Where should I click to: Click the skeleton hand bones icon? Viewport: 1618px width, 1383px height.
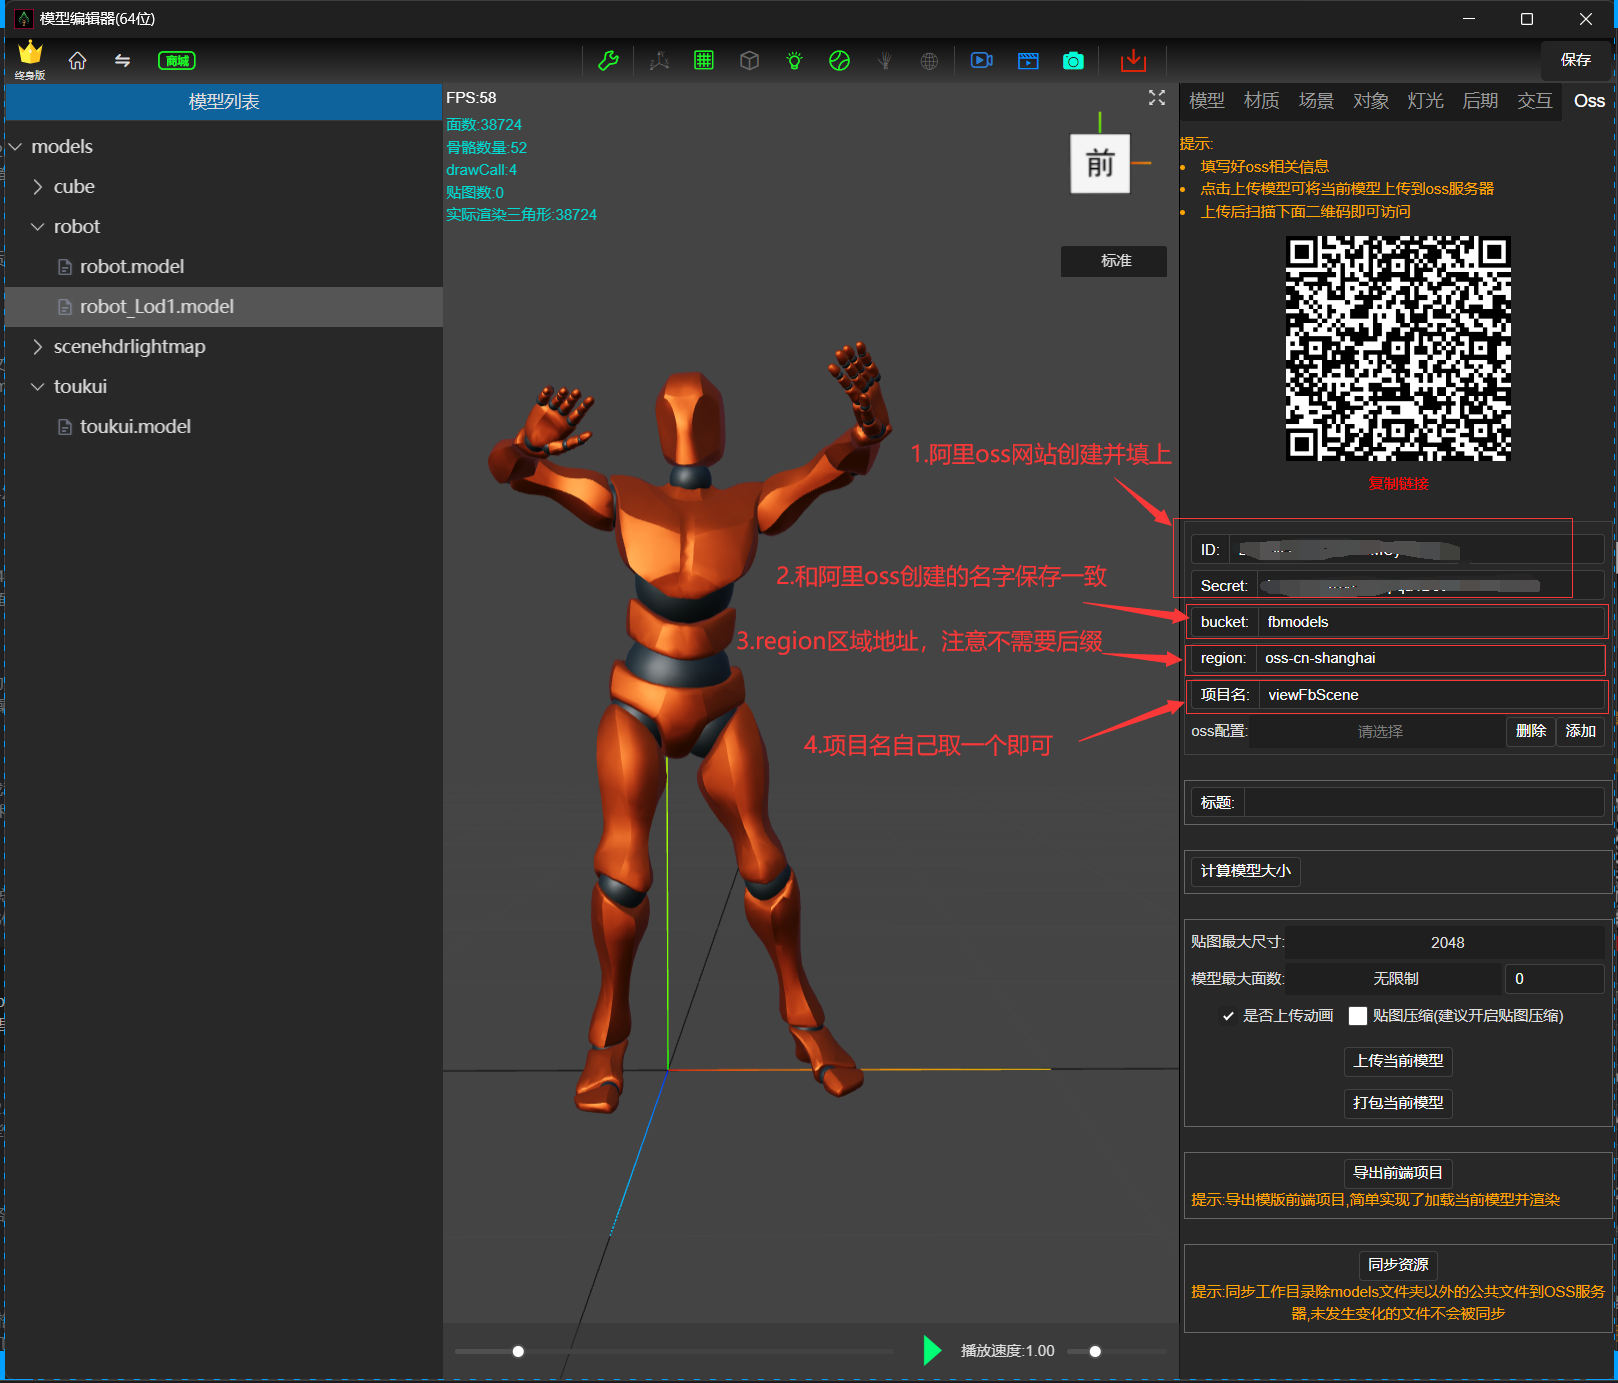coord(884,61)
